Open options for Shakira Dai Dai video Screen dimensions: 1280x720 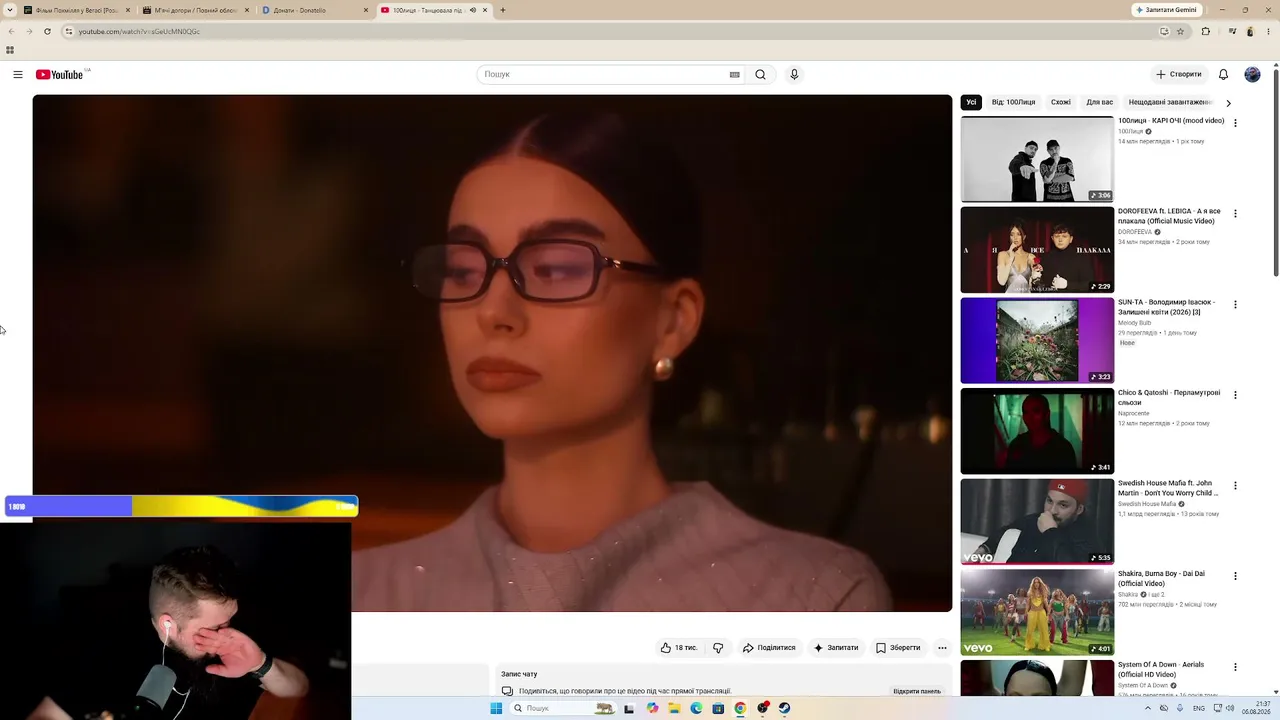pyautogui.click(x=1235, y=576)
